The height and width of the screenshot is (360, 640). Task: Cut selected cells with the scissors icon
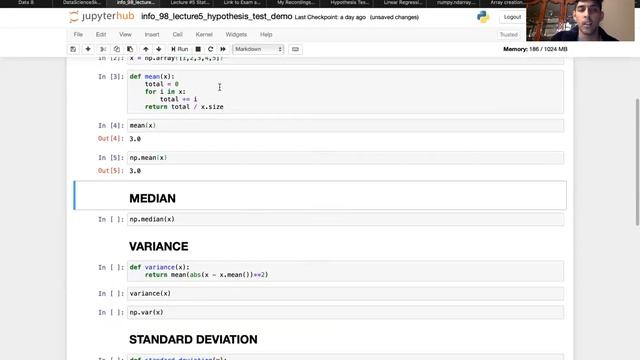tap(103, 49)
